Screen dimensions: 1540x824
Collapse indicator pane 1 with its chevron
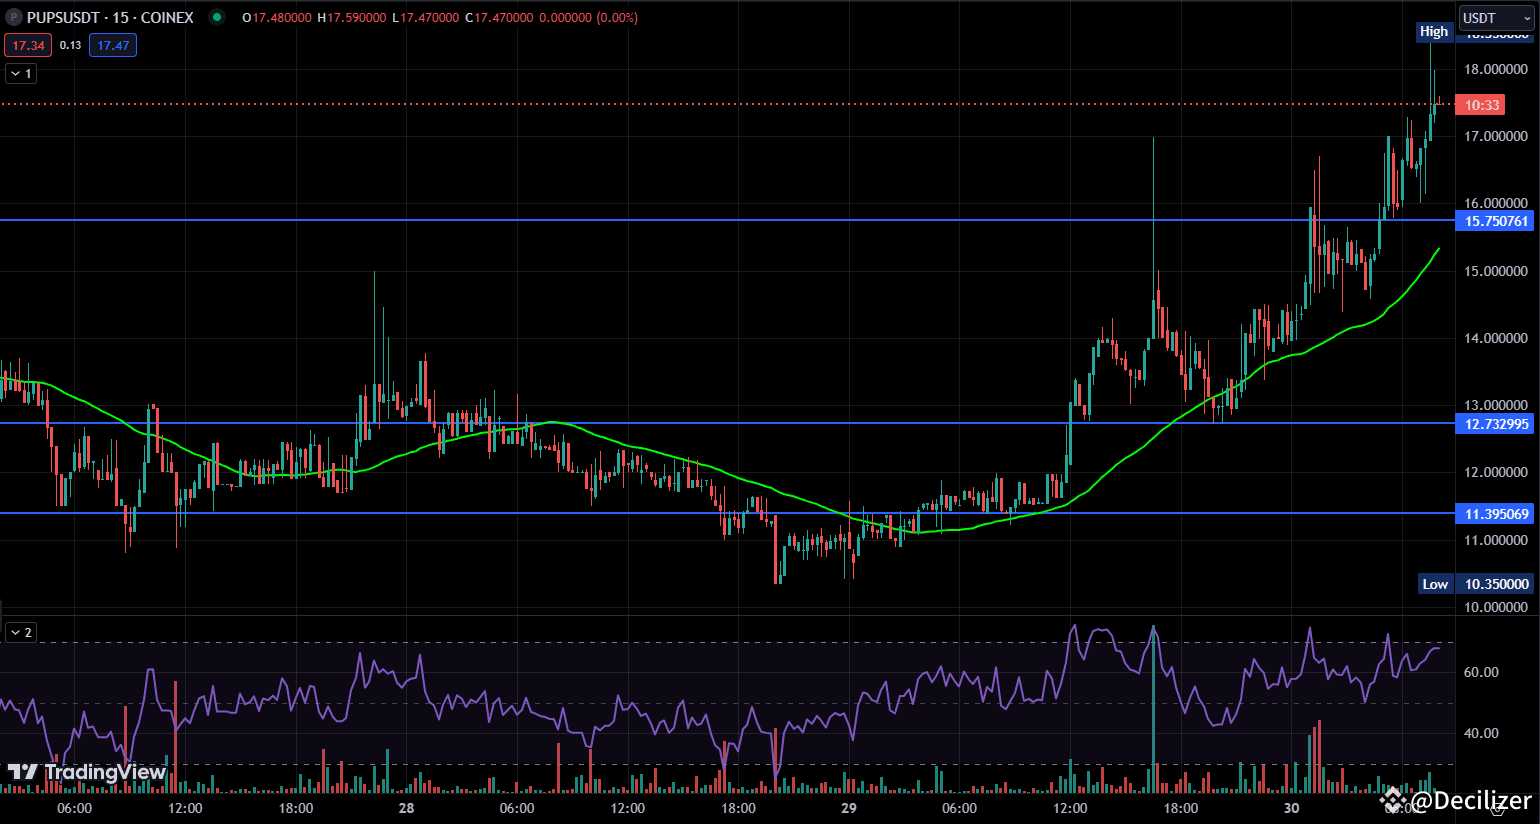[14, 73]
